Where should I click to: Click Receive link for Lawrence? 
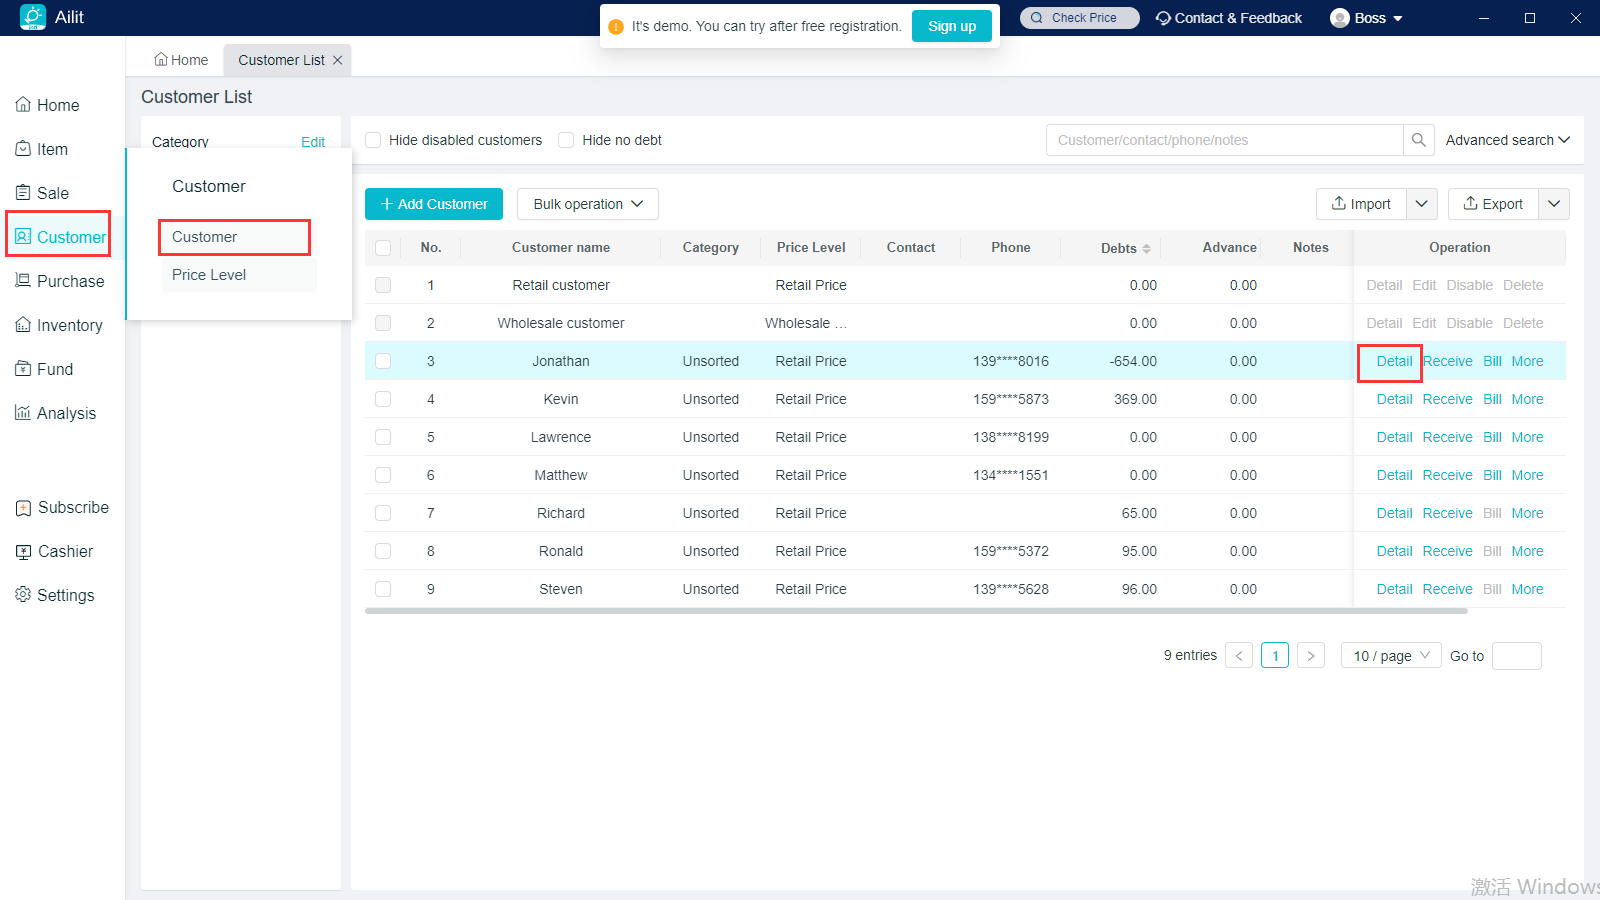click(x=1447, y=437)
